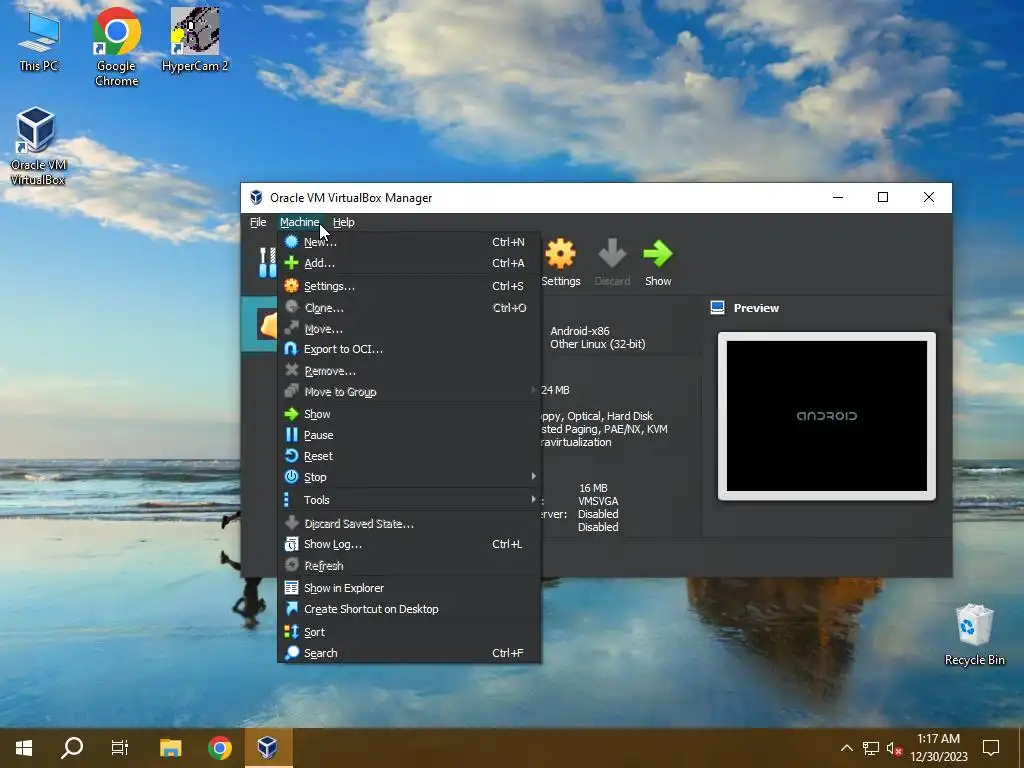Image resolution: width=1024 pixels, height=768 pixels.
Task: Open the Oracle VM VirtualBox desktop shortcut
Action: click(x=37, y=146)
